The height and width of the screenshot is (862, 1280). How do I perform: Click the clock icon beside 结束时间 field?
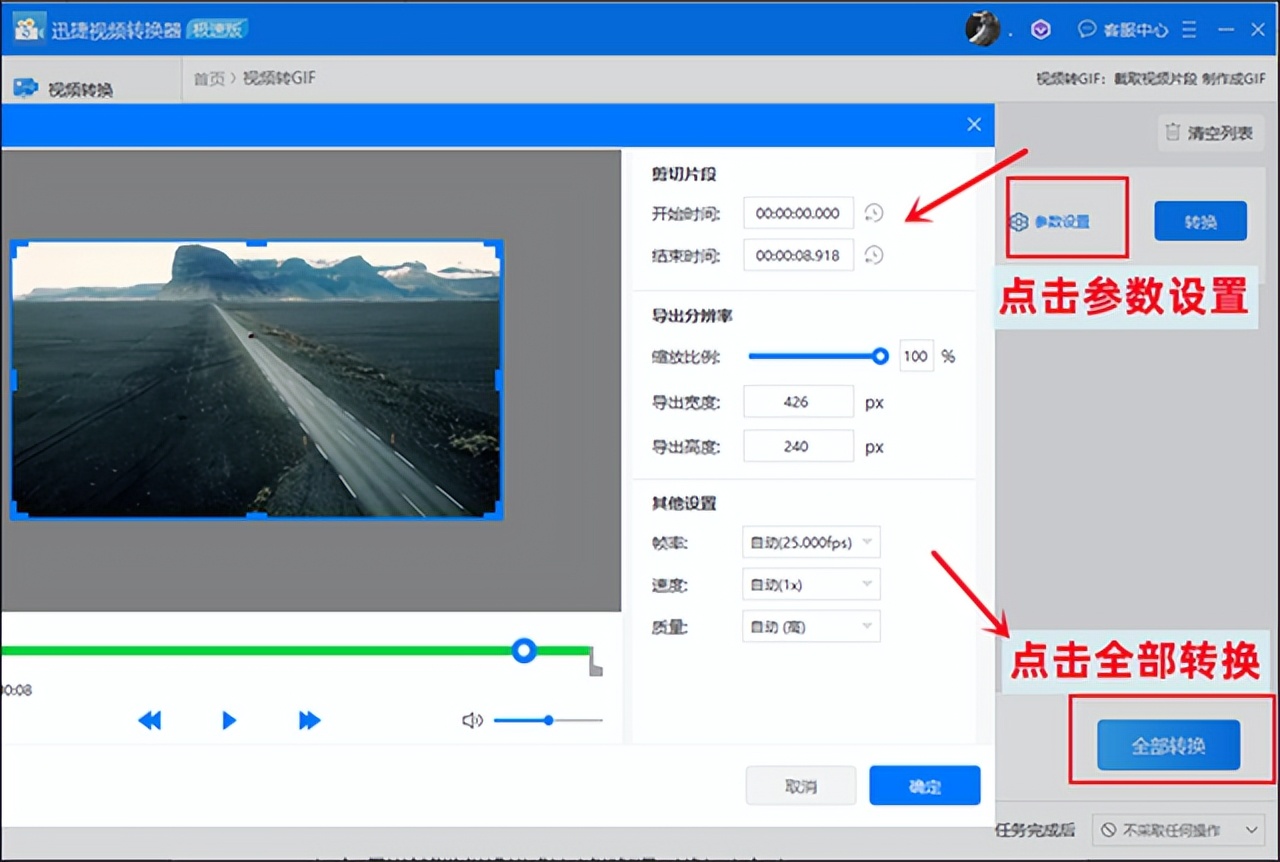(873, 255)
